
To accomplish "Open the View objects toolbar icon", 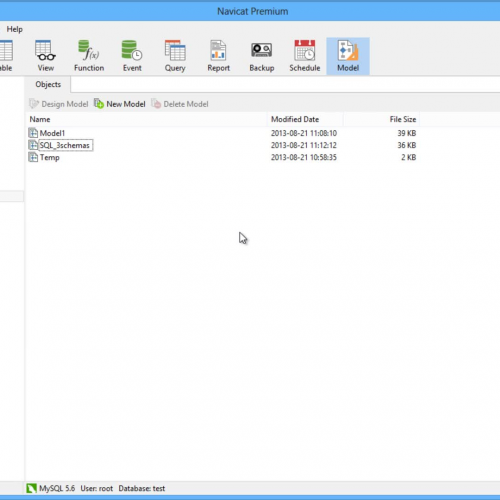I will 45,56.
